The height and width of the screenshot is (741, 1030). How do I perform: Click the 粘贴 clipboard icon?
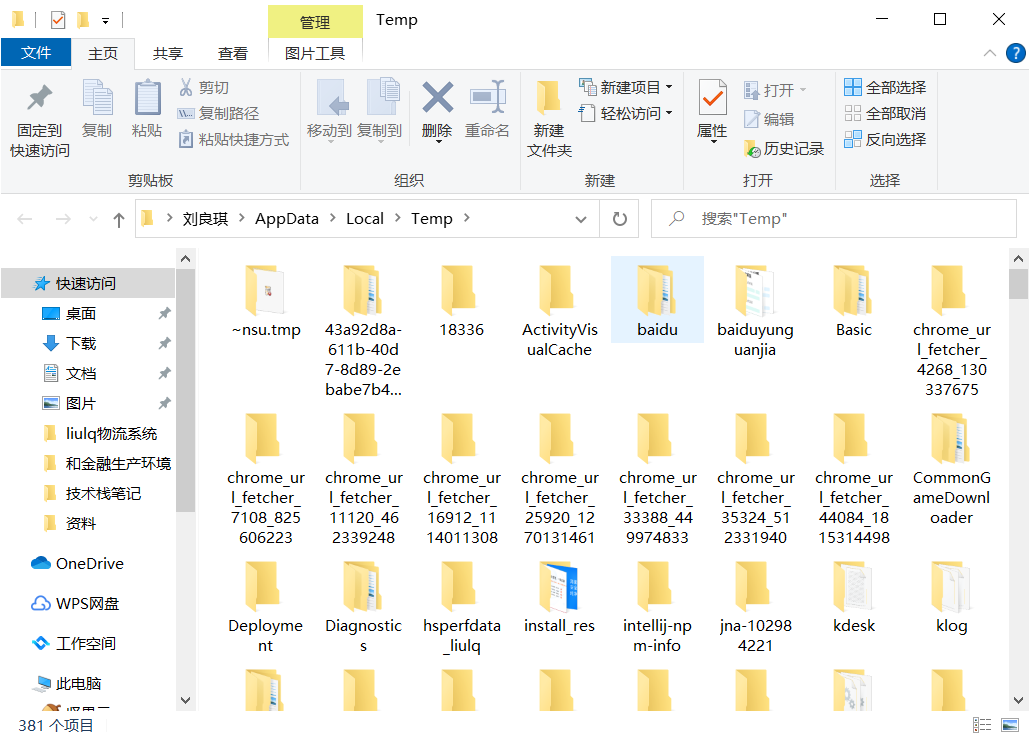tap(147, 98)
